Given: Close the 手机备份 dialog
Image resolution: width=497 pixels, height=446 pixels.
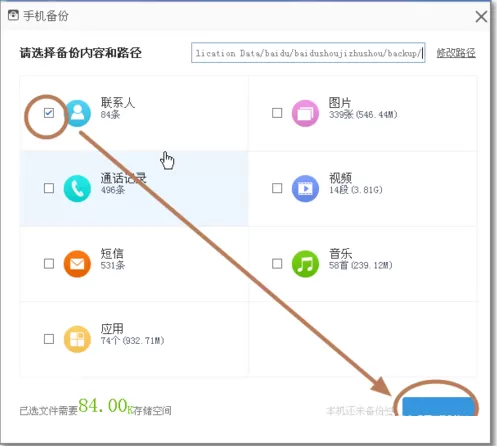Looking at the screenshot, I should pyautogui.click(x=481, y=16).
